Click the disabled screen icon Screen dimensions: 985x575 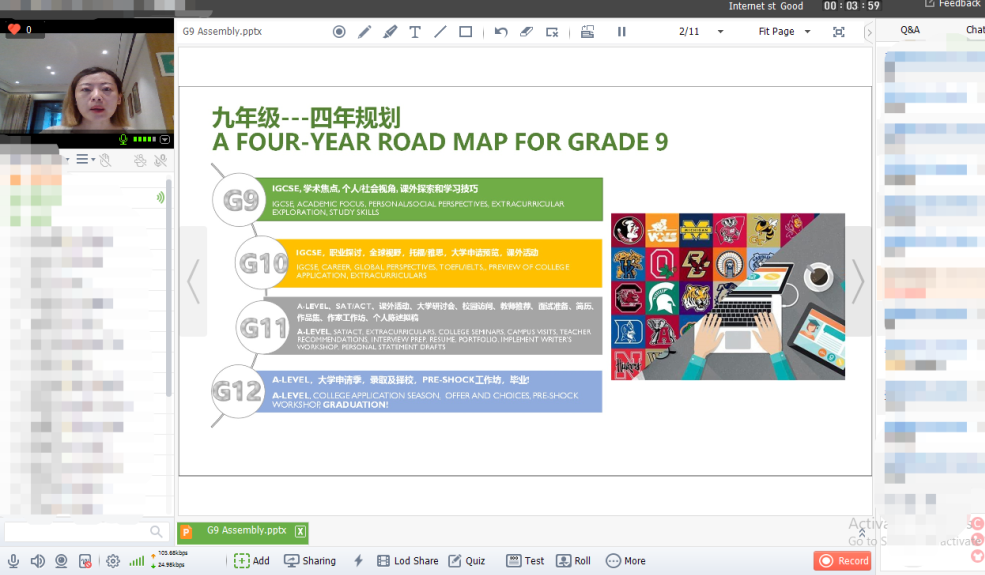85,561
